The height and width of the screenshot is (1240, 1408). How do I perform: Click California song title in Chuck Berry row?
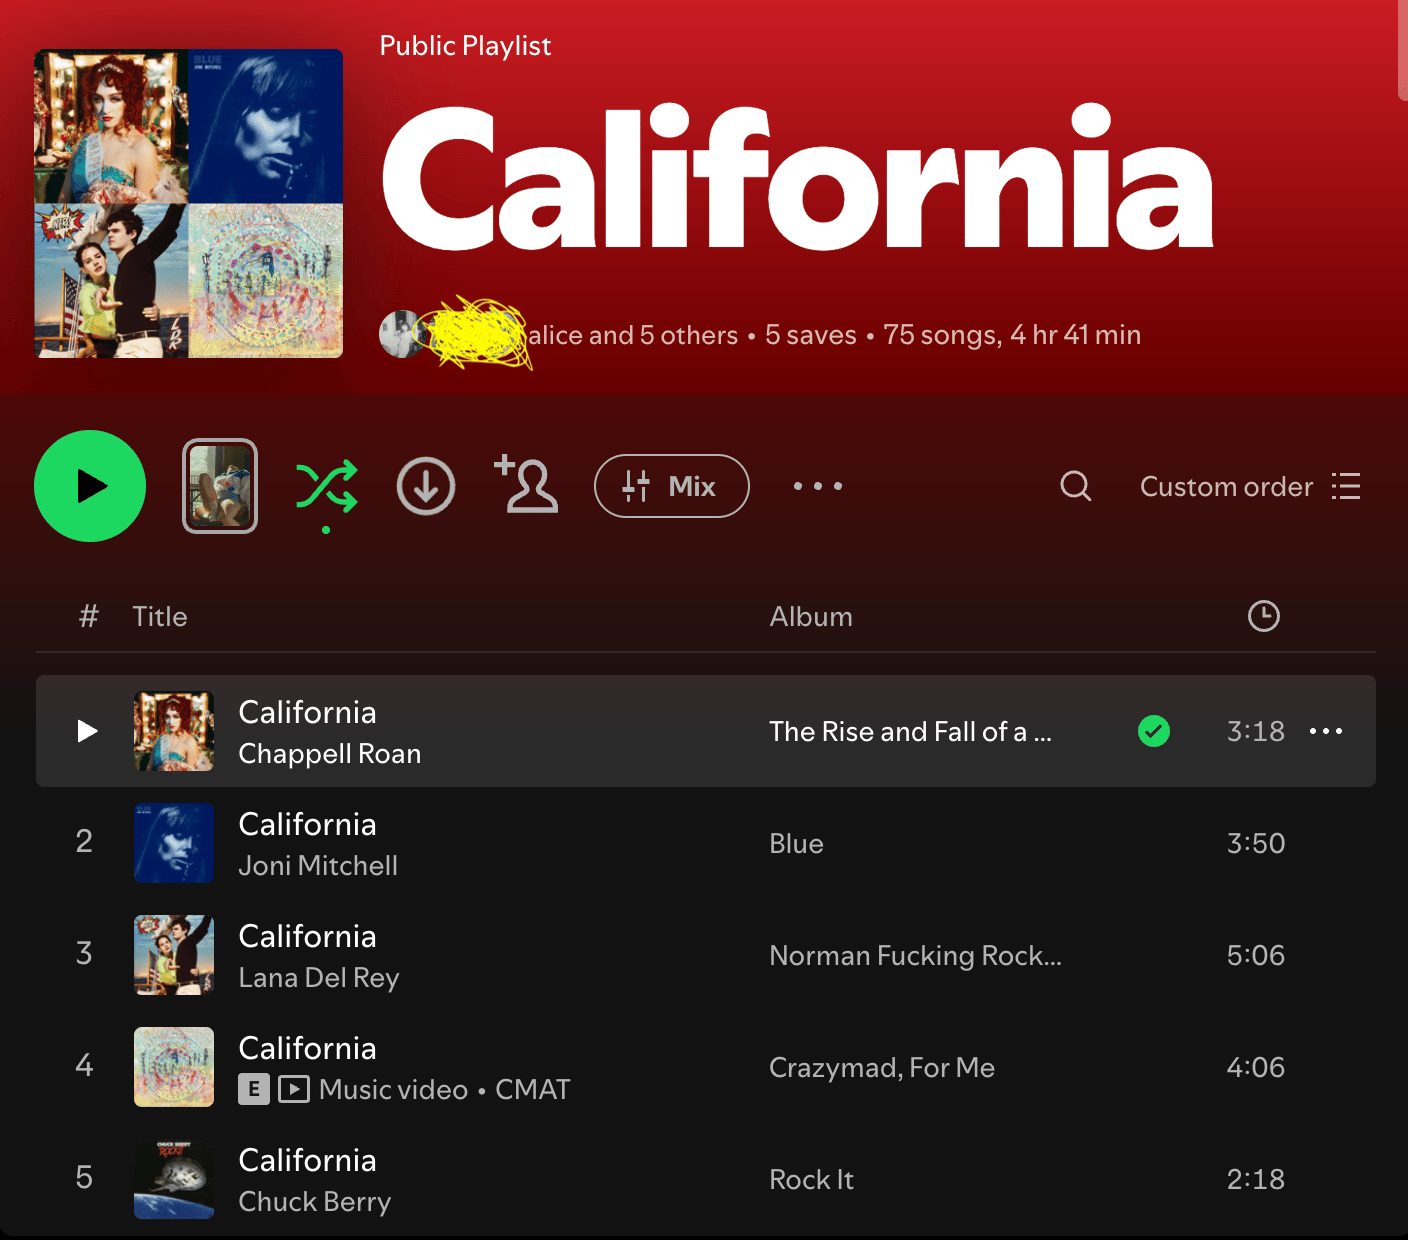click(x=307, y=1161)
